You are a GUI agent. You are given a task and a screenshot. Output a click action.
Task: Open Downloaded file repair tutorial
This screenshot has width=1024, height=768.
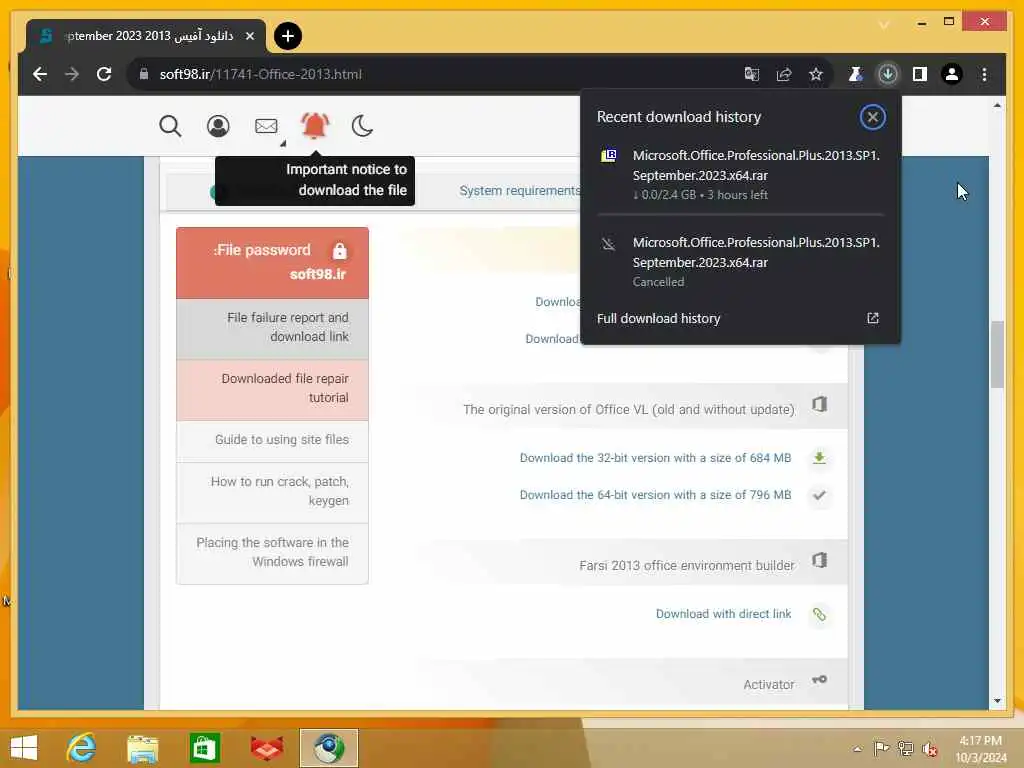tap(272, 389)
